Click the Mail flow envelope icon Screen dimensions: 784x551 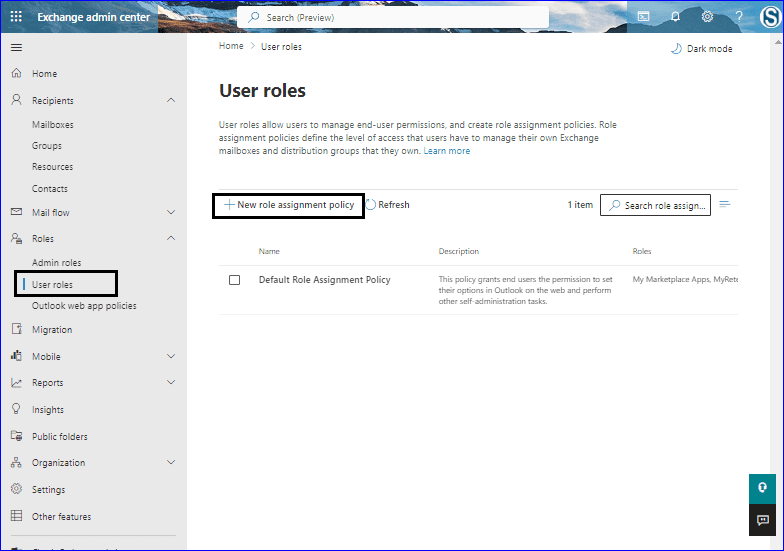16,212
